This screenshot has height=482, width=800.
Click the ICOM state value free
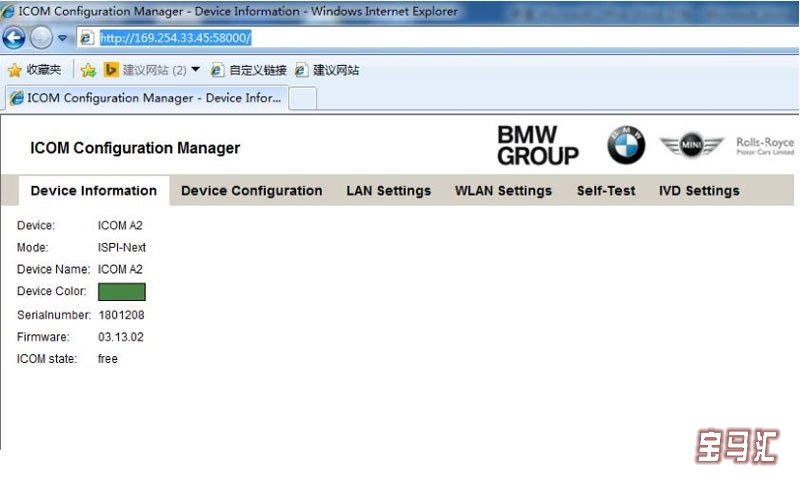click(x=108, y=359)
